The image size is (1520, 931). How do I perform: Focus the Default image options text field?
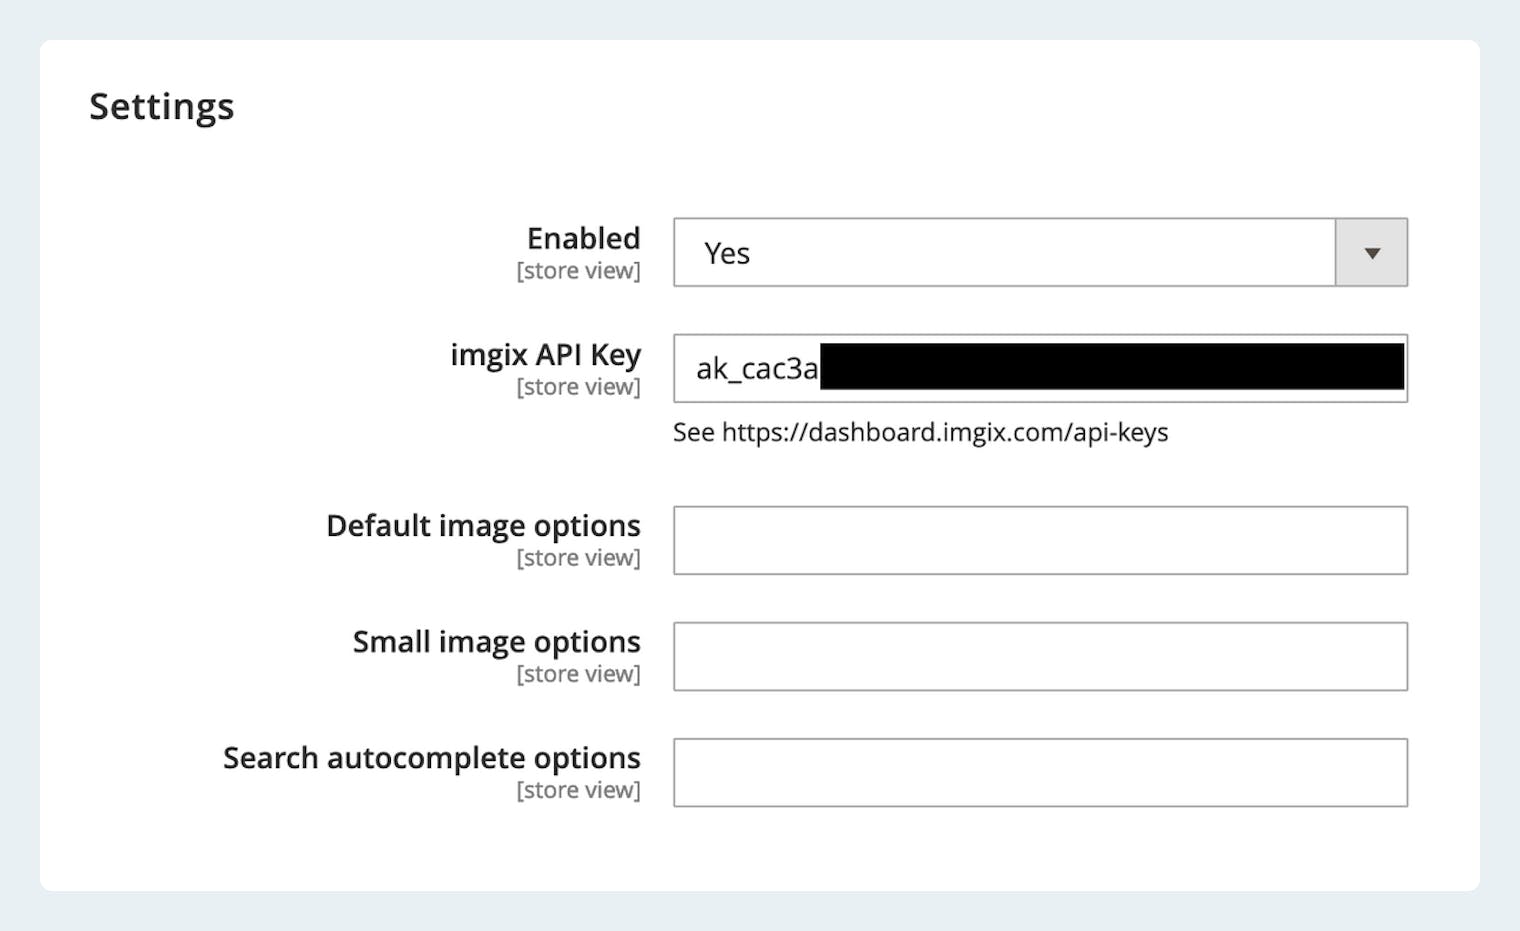[x=1040, y=541]
